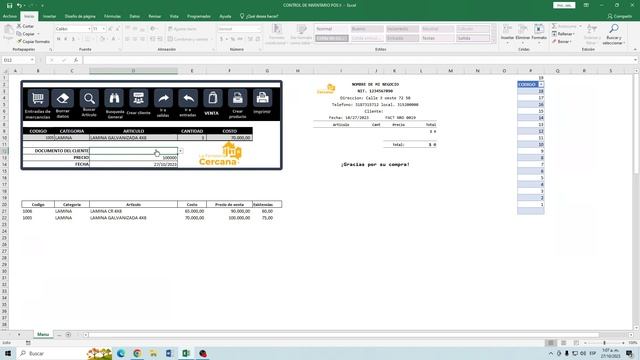Select the LAMINA CR 4X8 article cell

point(133,211)
